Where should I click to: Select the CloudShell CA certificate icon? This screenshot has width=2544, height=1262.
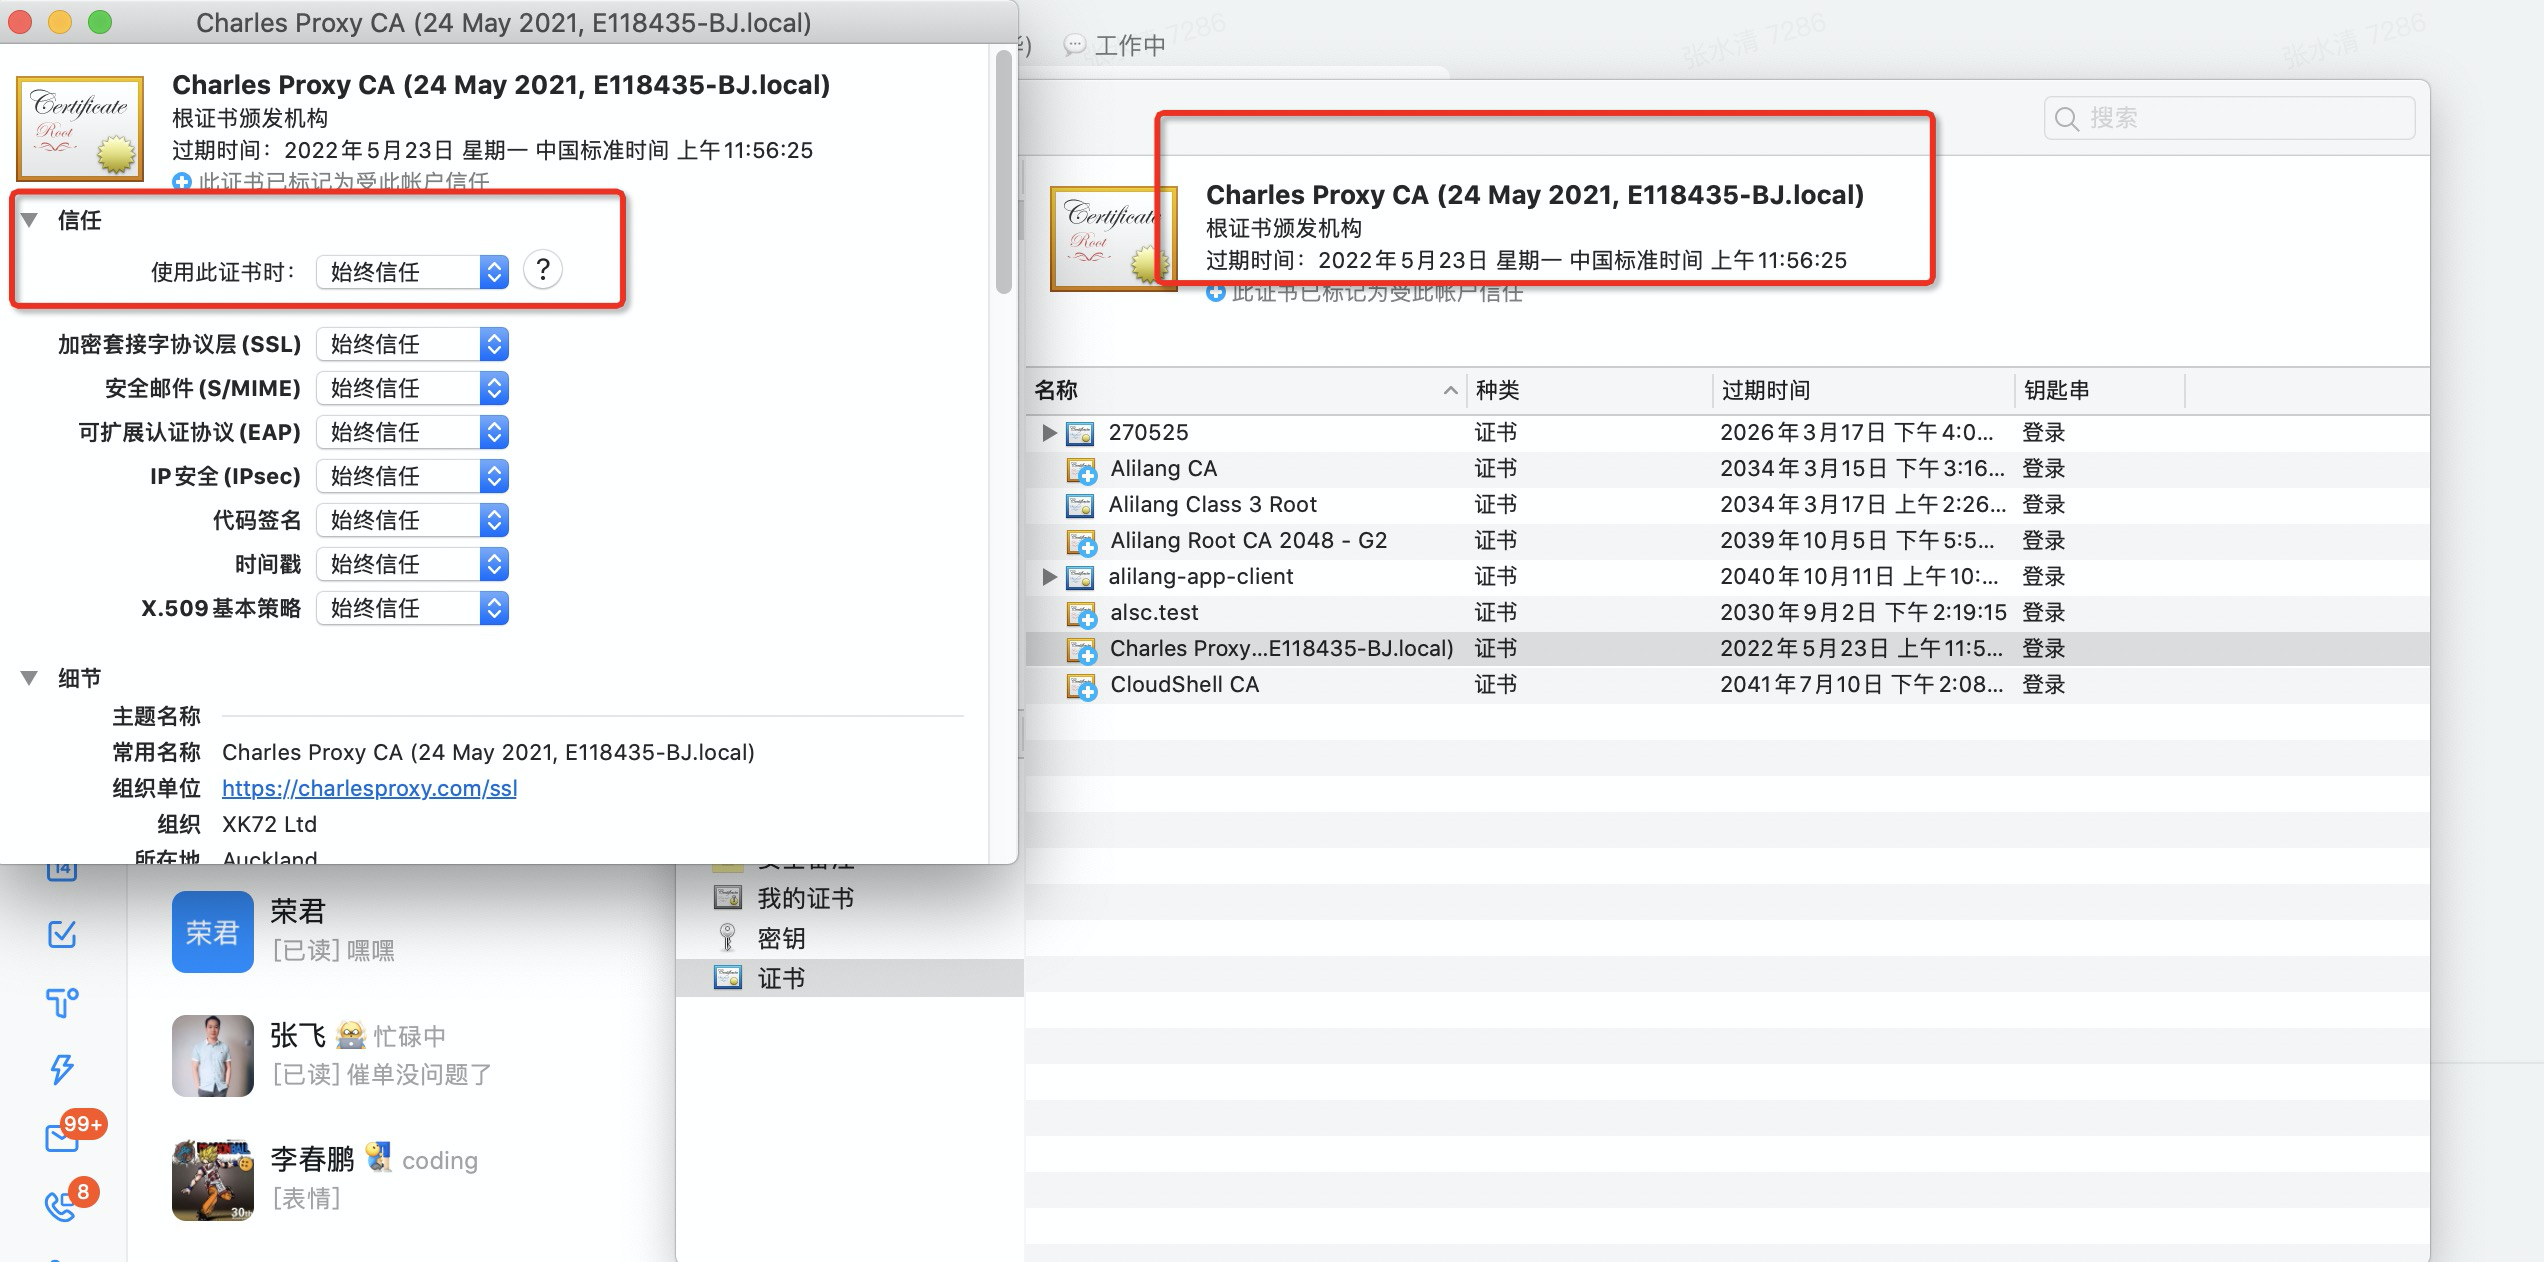1081,685
